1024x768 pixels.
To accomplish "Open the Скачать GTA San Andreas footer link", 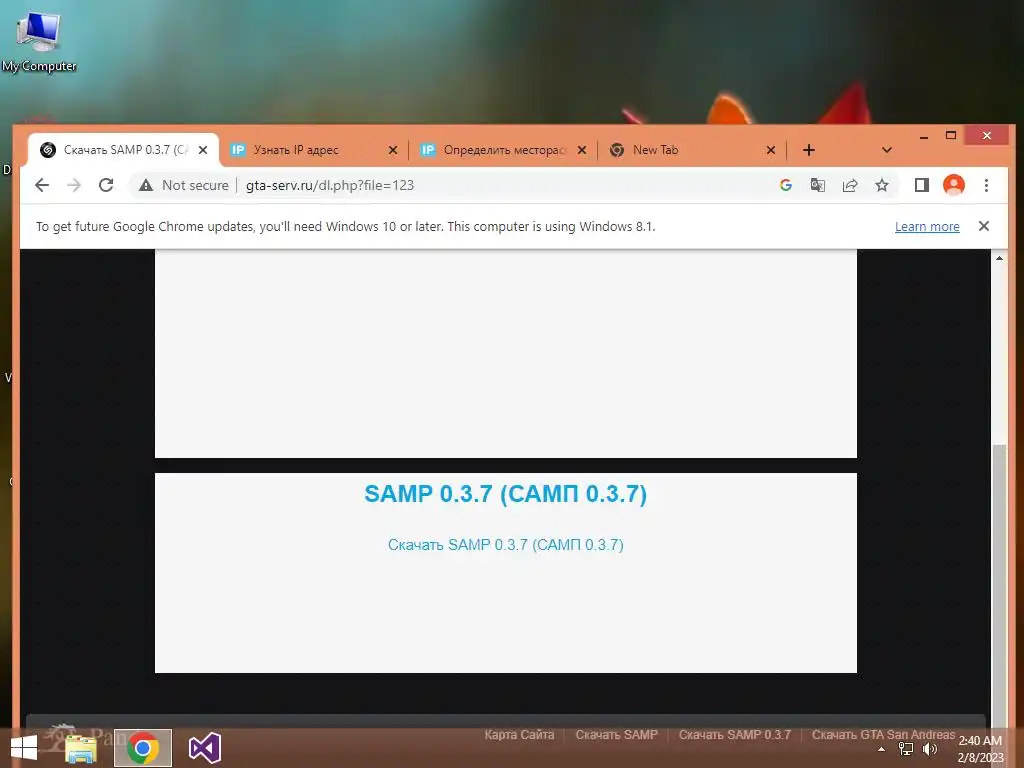I will (883, 735).
